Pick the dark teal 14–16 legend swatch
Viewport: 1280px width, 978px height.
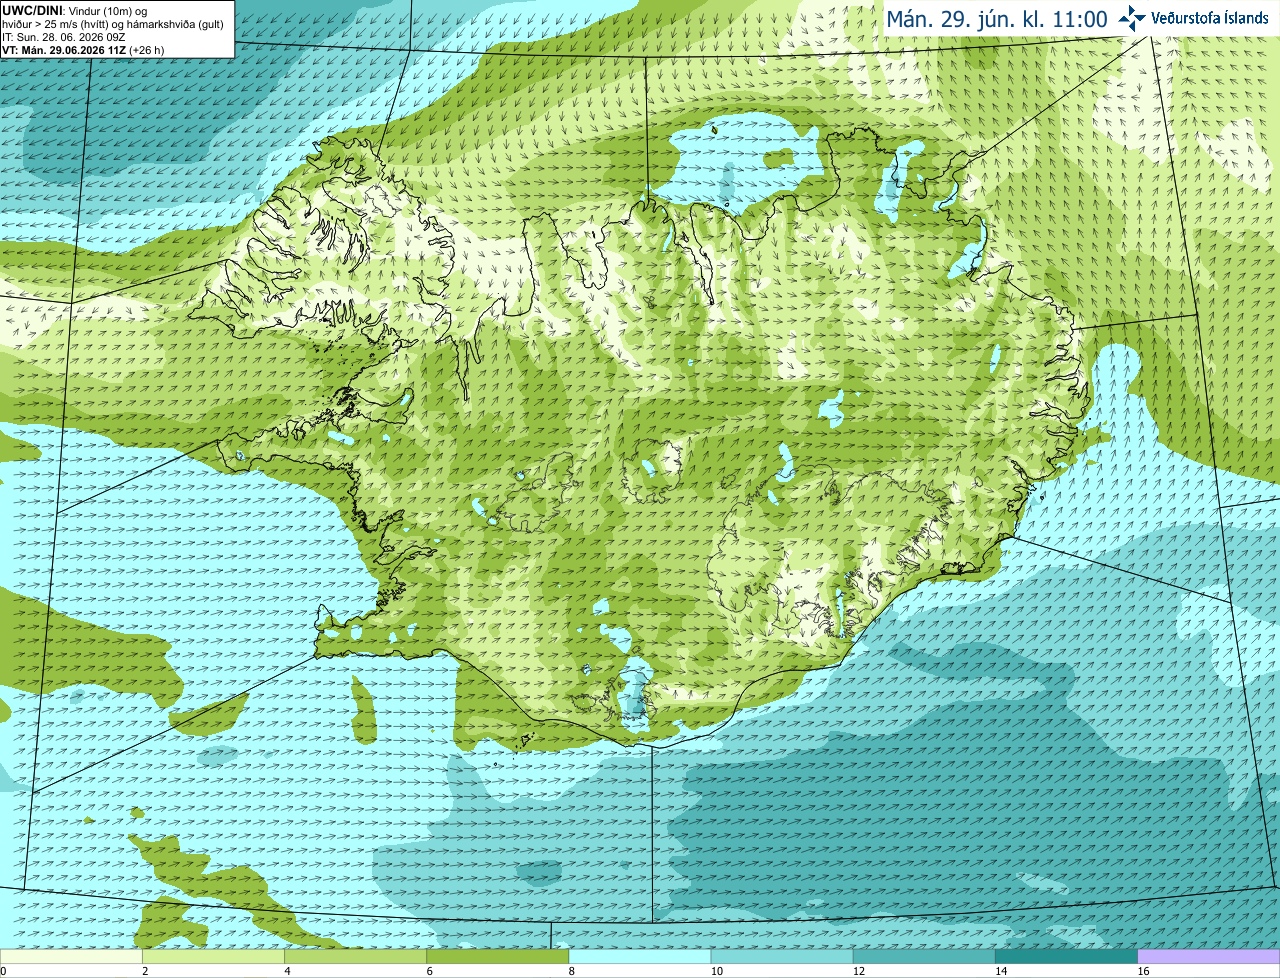click(x=1066, y=957)
